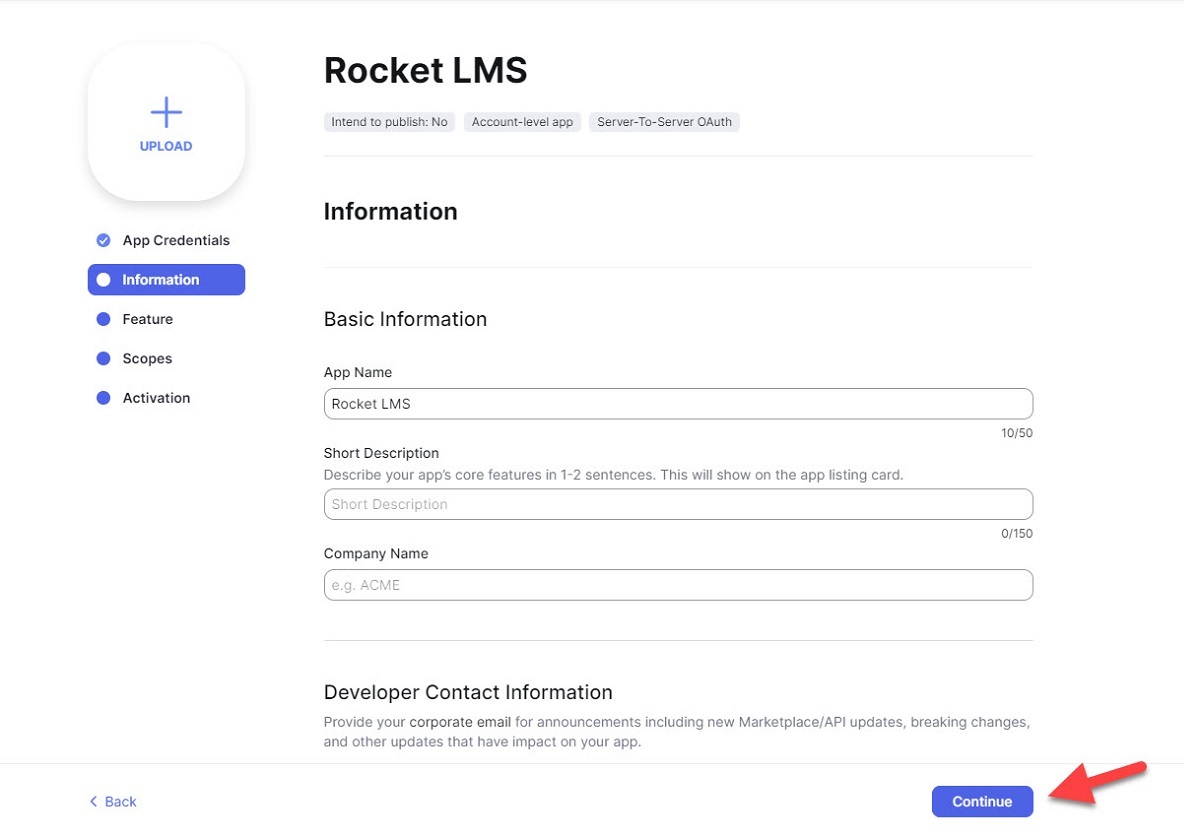
Task: Click the Feature step dot icon
Action: (x=103, y=319)
